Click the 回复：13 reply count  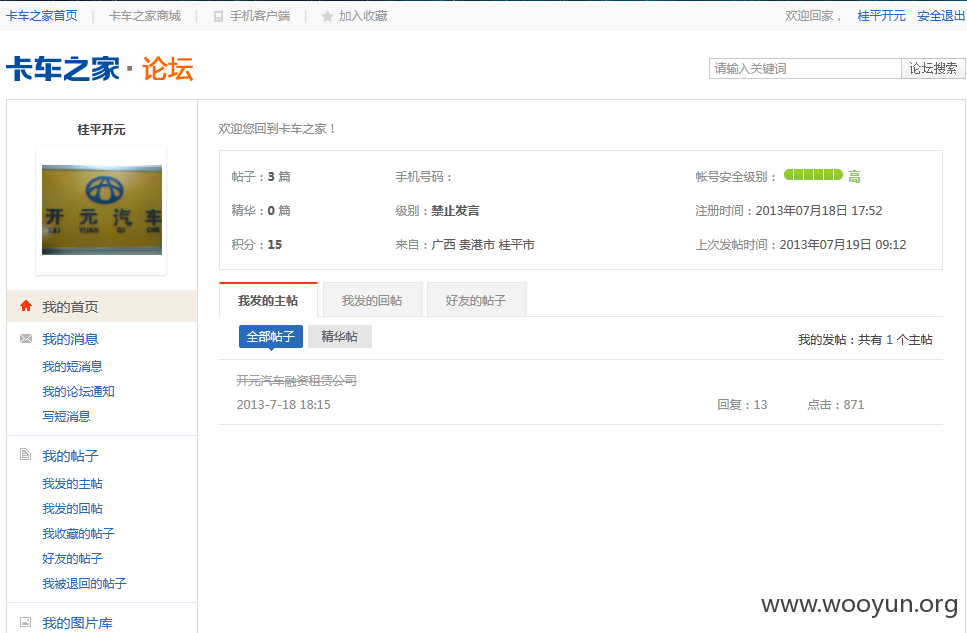pos(742,405)
